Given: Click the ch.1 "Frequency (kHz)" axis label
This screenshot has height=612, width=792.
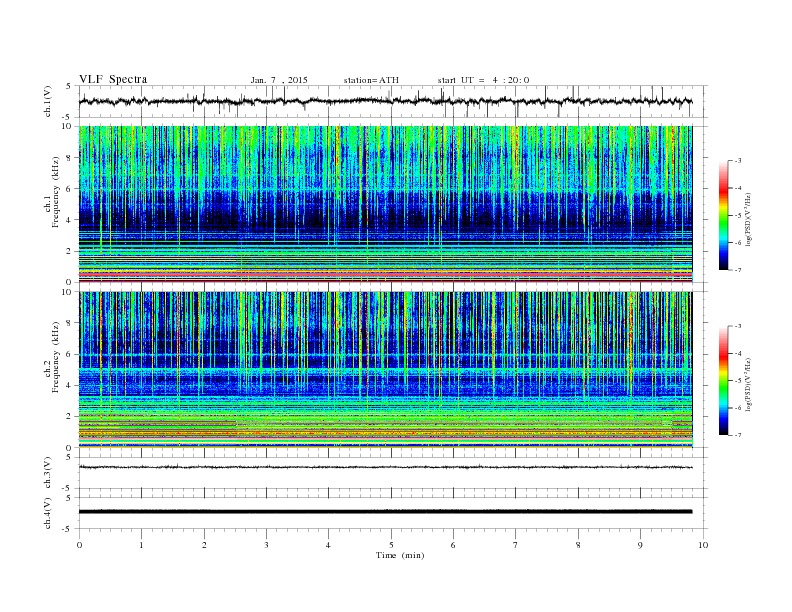Looking at the screenshot, I should 56,192.
